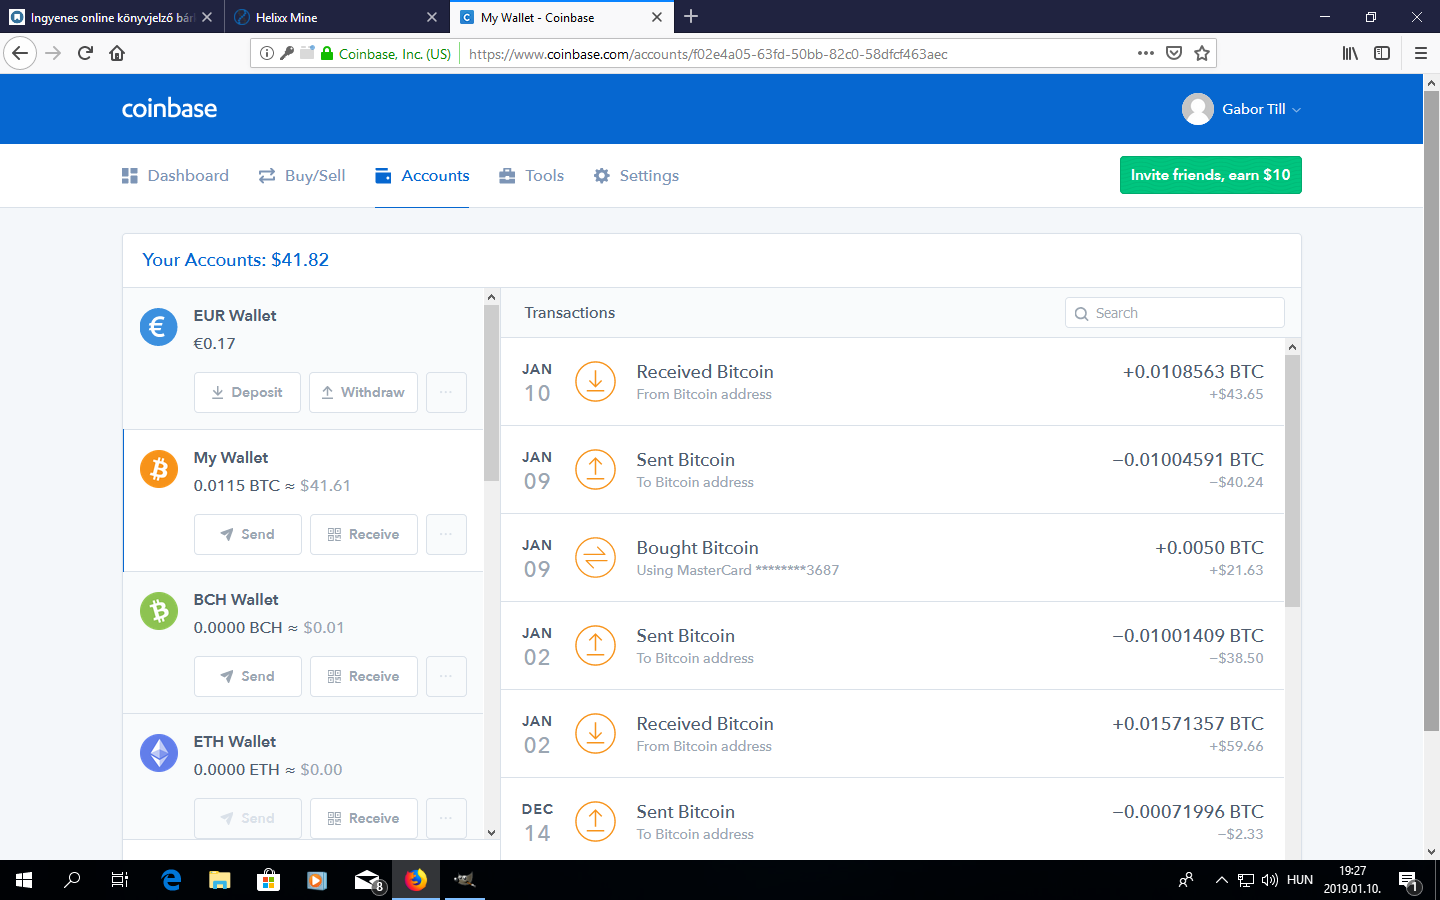Screen dimensions: 1440x900
Task: Close the My Wallet - Coinbase tab
Action: point(657,17)
